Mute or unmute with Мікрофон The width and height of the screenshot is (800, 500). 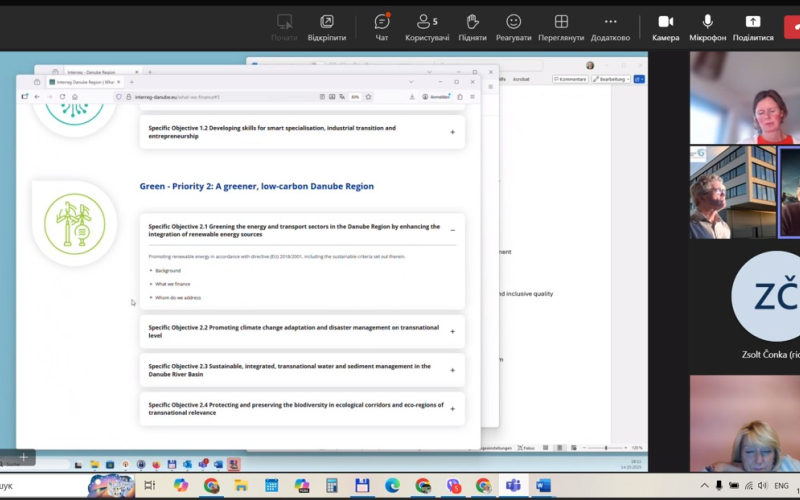(x=708, y=22)
